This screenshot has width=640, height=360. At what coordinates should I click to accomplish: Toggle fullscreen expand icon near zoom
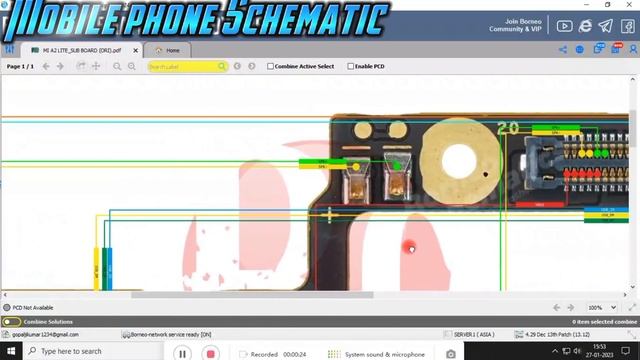(632, 308)
